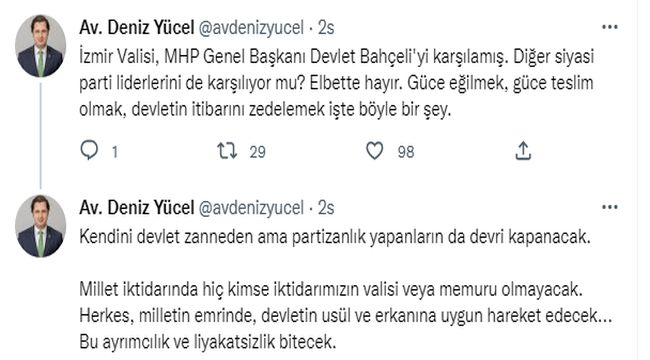This screenshot has width=650, height=360.
Task: Share the first tweet via upload icon
Action: coord(523,151)
